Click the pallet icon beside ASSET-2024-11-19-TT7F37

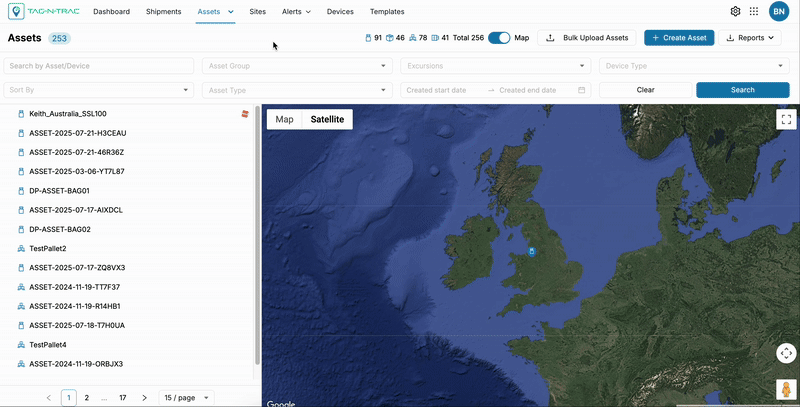click(21, 287)
